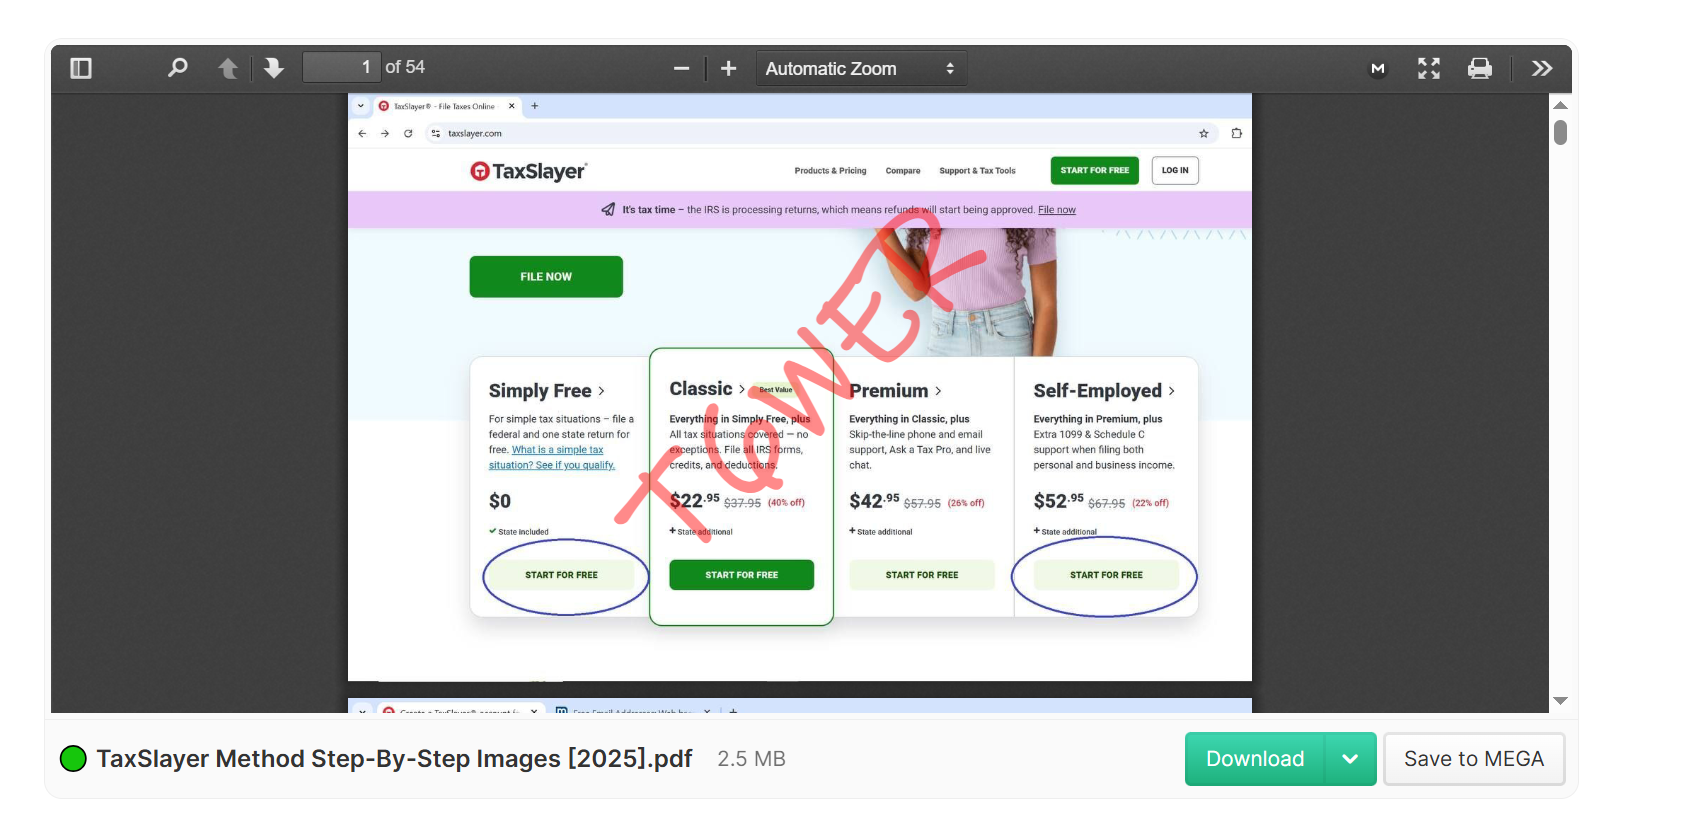Click the LOG IN button

pos(1175,170)
